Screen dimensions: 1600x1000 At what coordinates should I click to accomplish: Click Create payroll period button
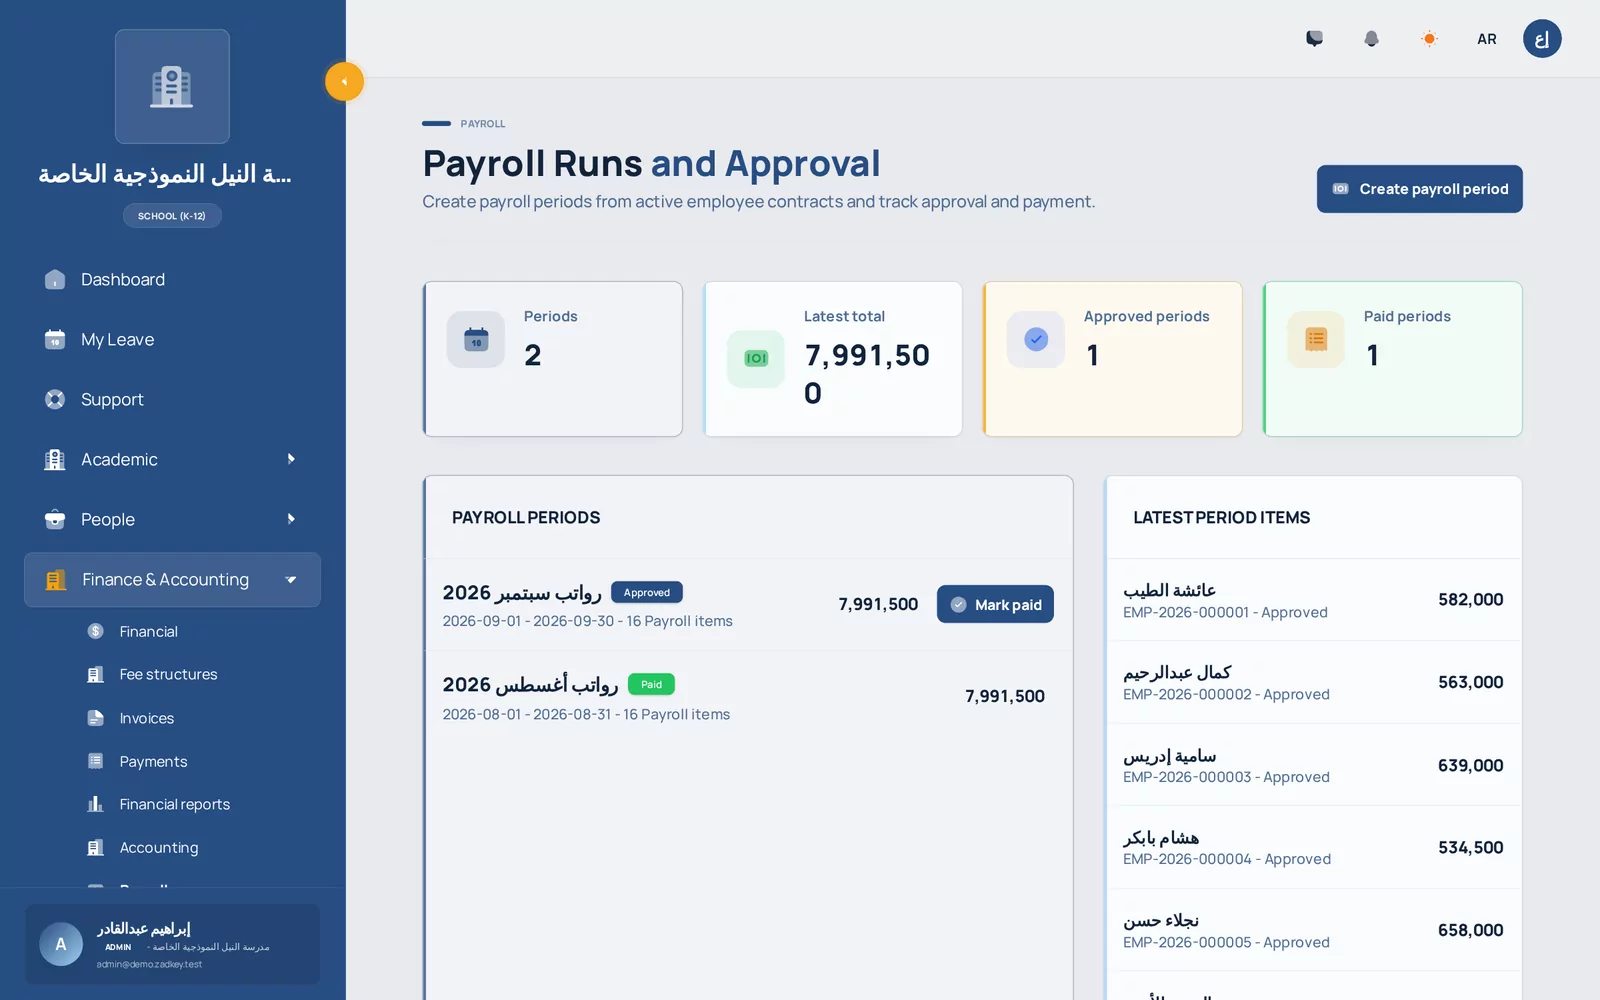pyautogui.click(x=1419, y=189)
